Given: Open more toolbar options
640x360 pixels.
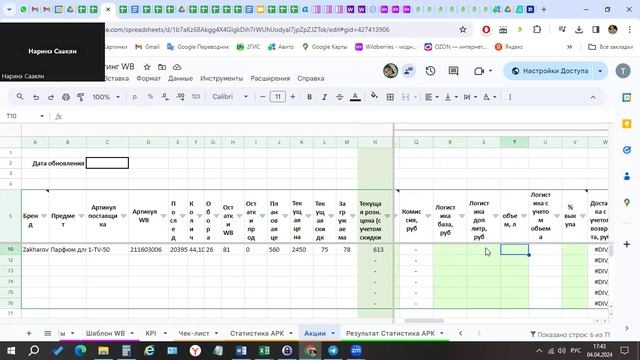Looking at the screenshot, I should coord(510,97).
